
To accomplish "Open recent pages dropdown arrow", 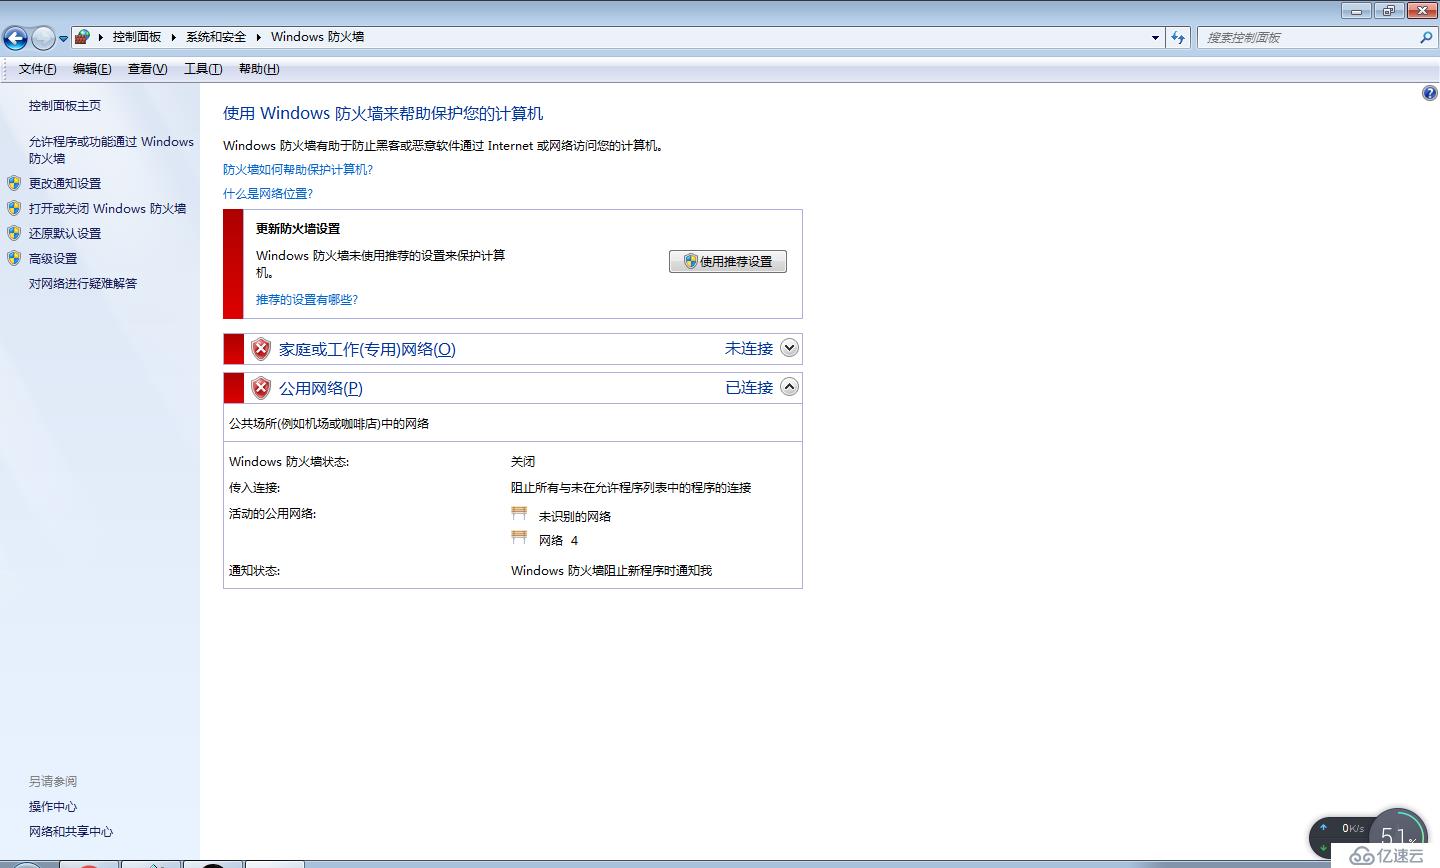I will coord(63,39).
